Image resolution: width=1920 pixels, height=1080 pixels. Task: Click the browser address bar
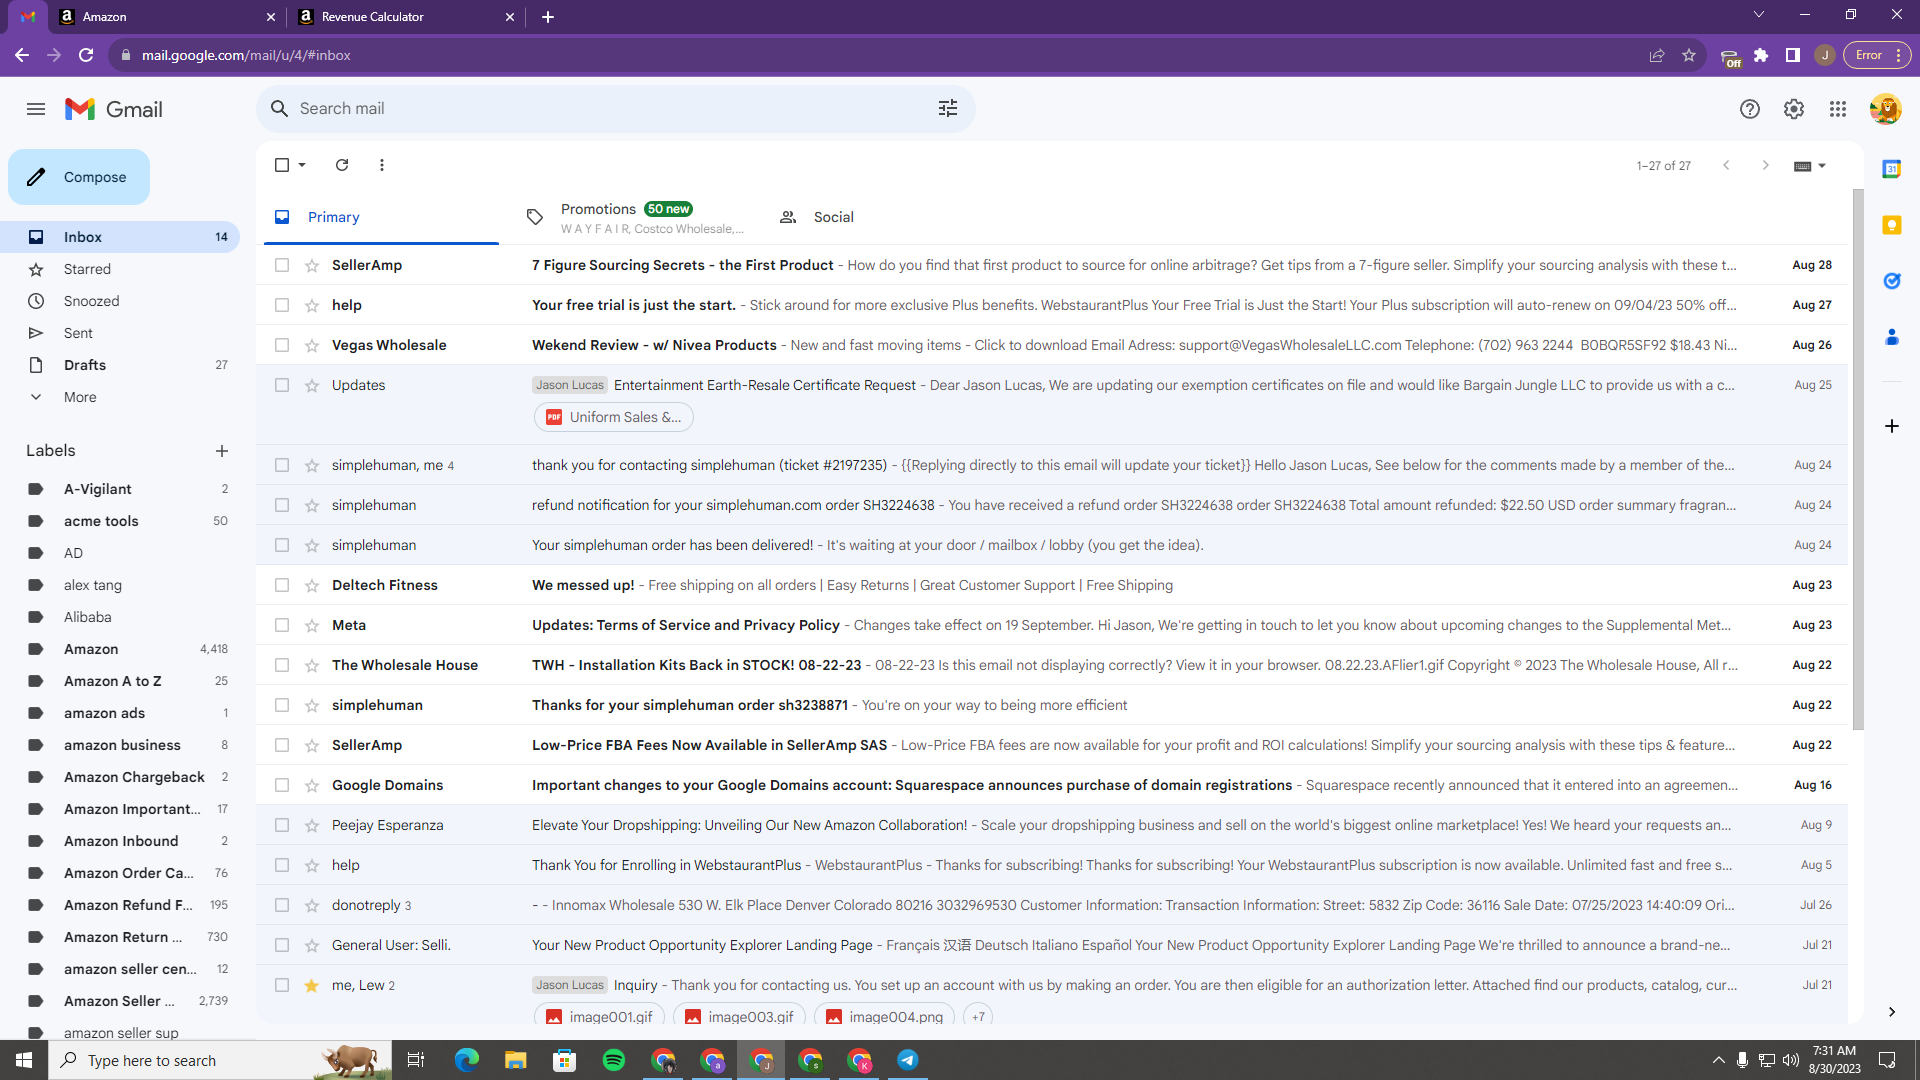pyautogui.click(x=880, y=55)
